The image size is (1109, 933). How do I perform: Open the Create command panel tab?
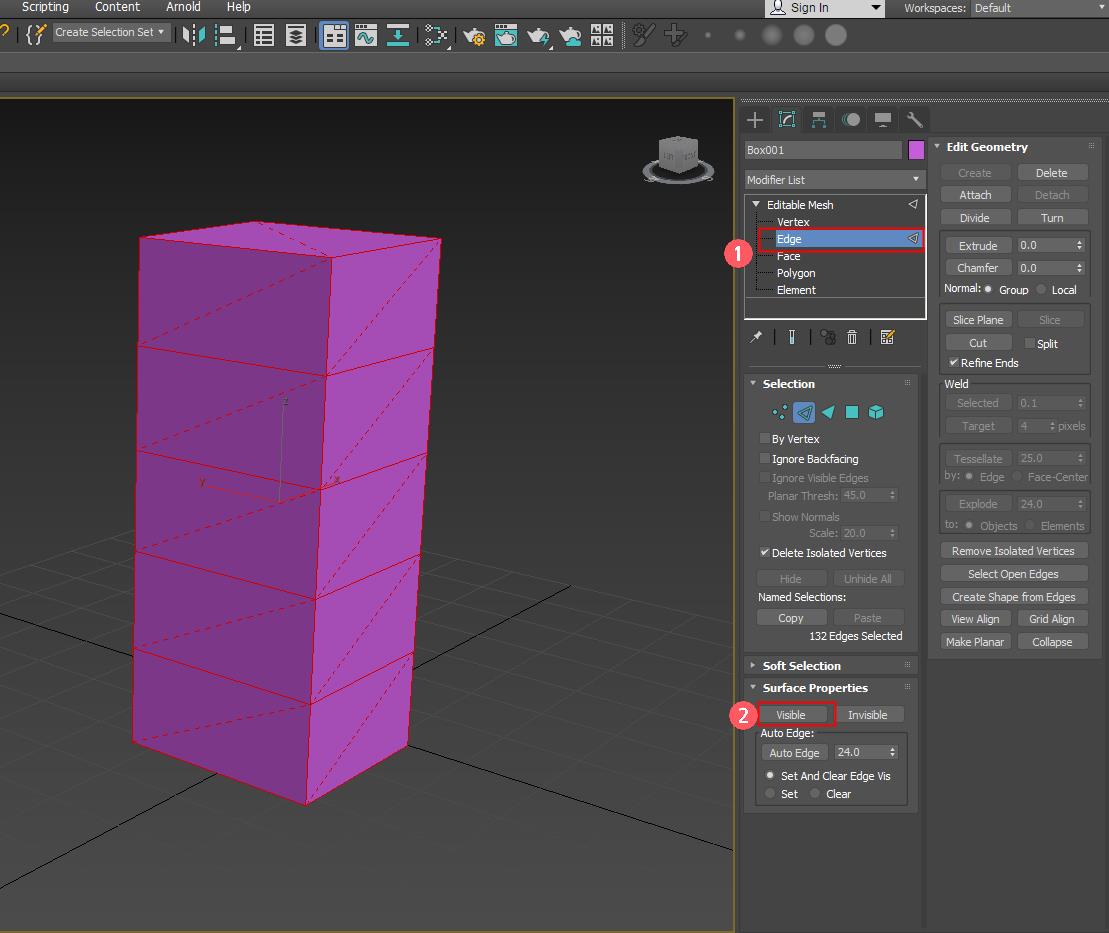[x=755, y=120]
